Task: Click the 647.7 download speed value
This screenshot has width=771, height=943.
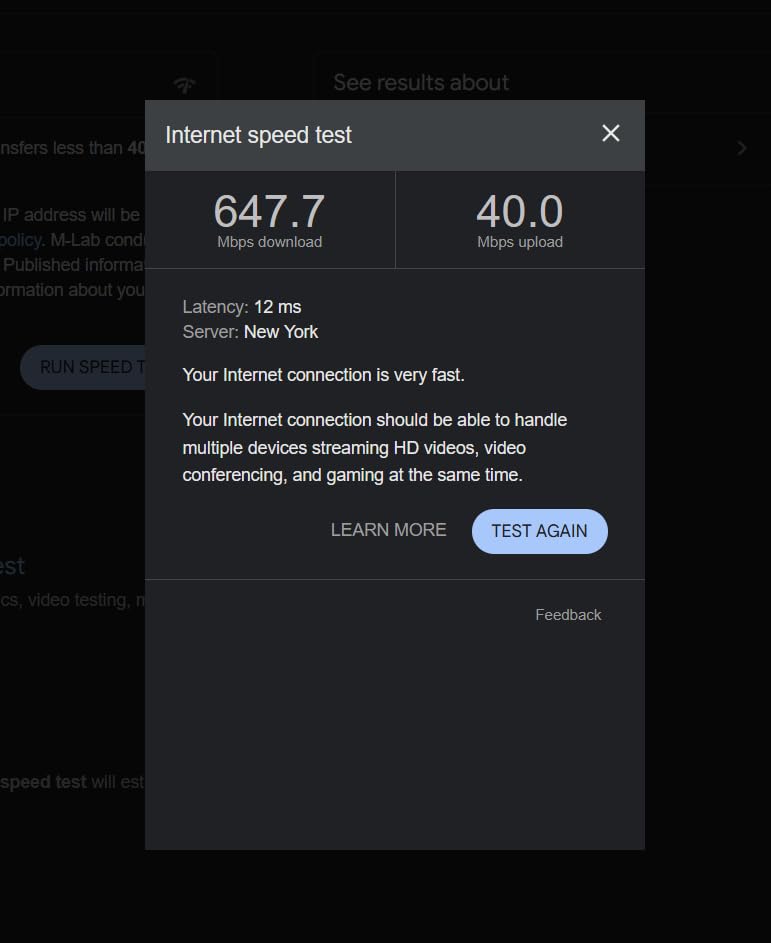Action: [x=269, y=211]
